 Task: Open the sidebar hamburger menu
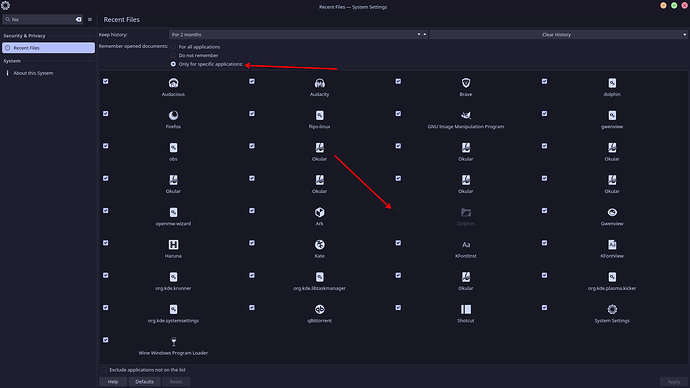pyautogui.click(x=90, y=19)
